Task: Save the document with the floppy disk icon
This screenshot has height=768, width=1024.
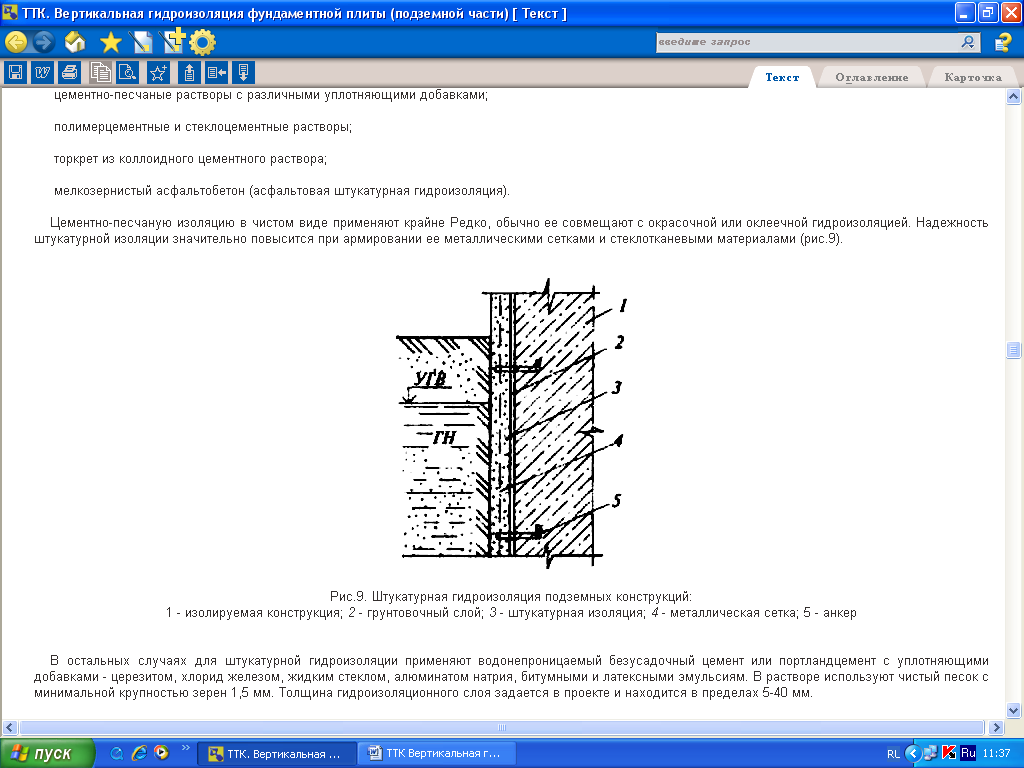Action: click(x=15, y=72)
